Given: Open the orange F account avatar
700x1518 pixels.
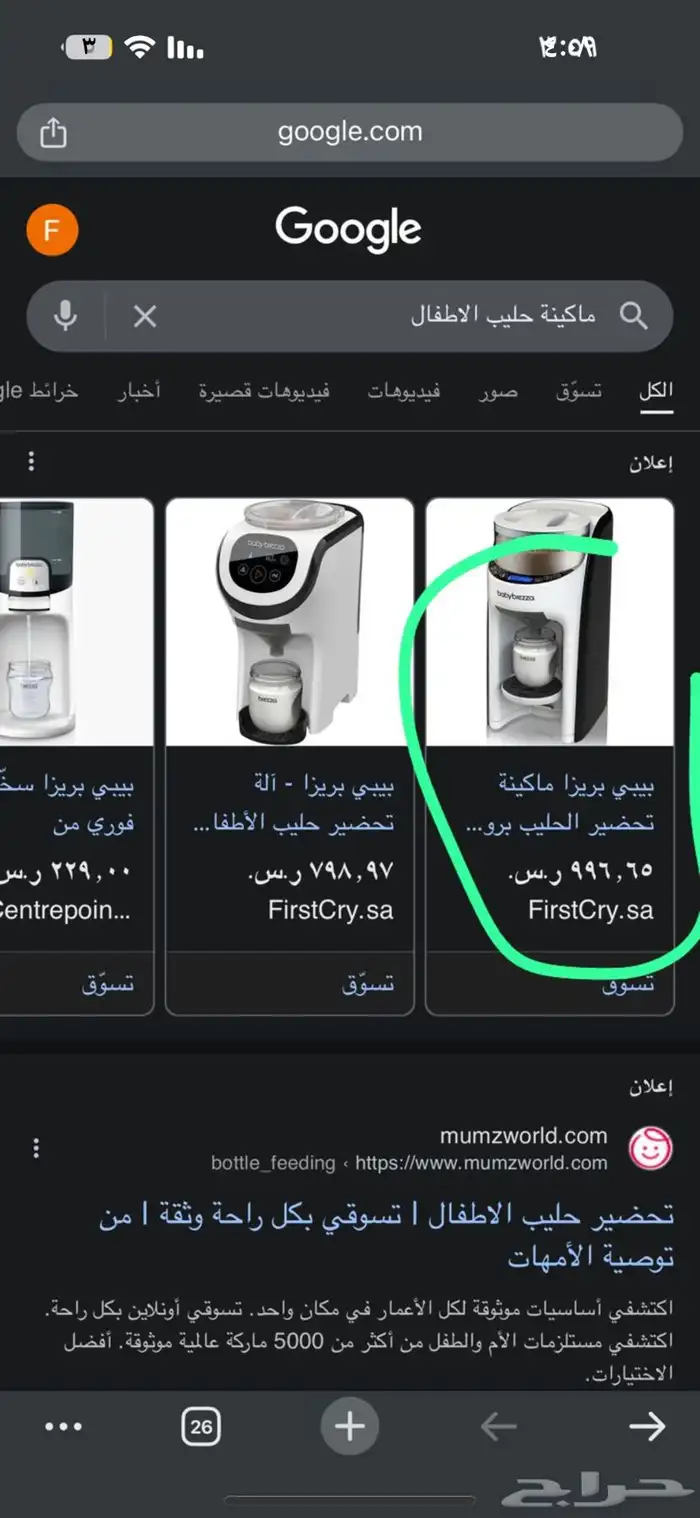Looking at the screenshot, I should (x=52, y=231).
